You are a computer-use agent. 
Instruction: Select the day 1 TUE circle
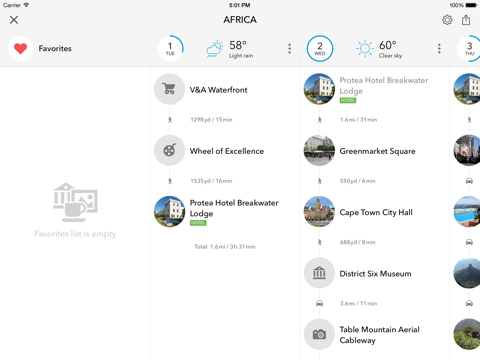(170, 49)
